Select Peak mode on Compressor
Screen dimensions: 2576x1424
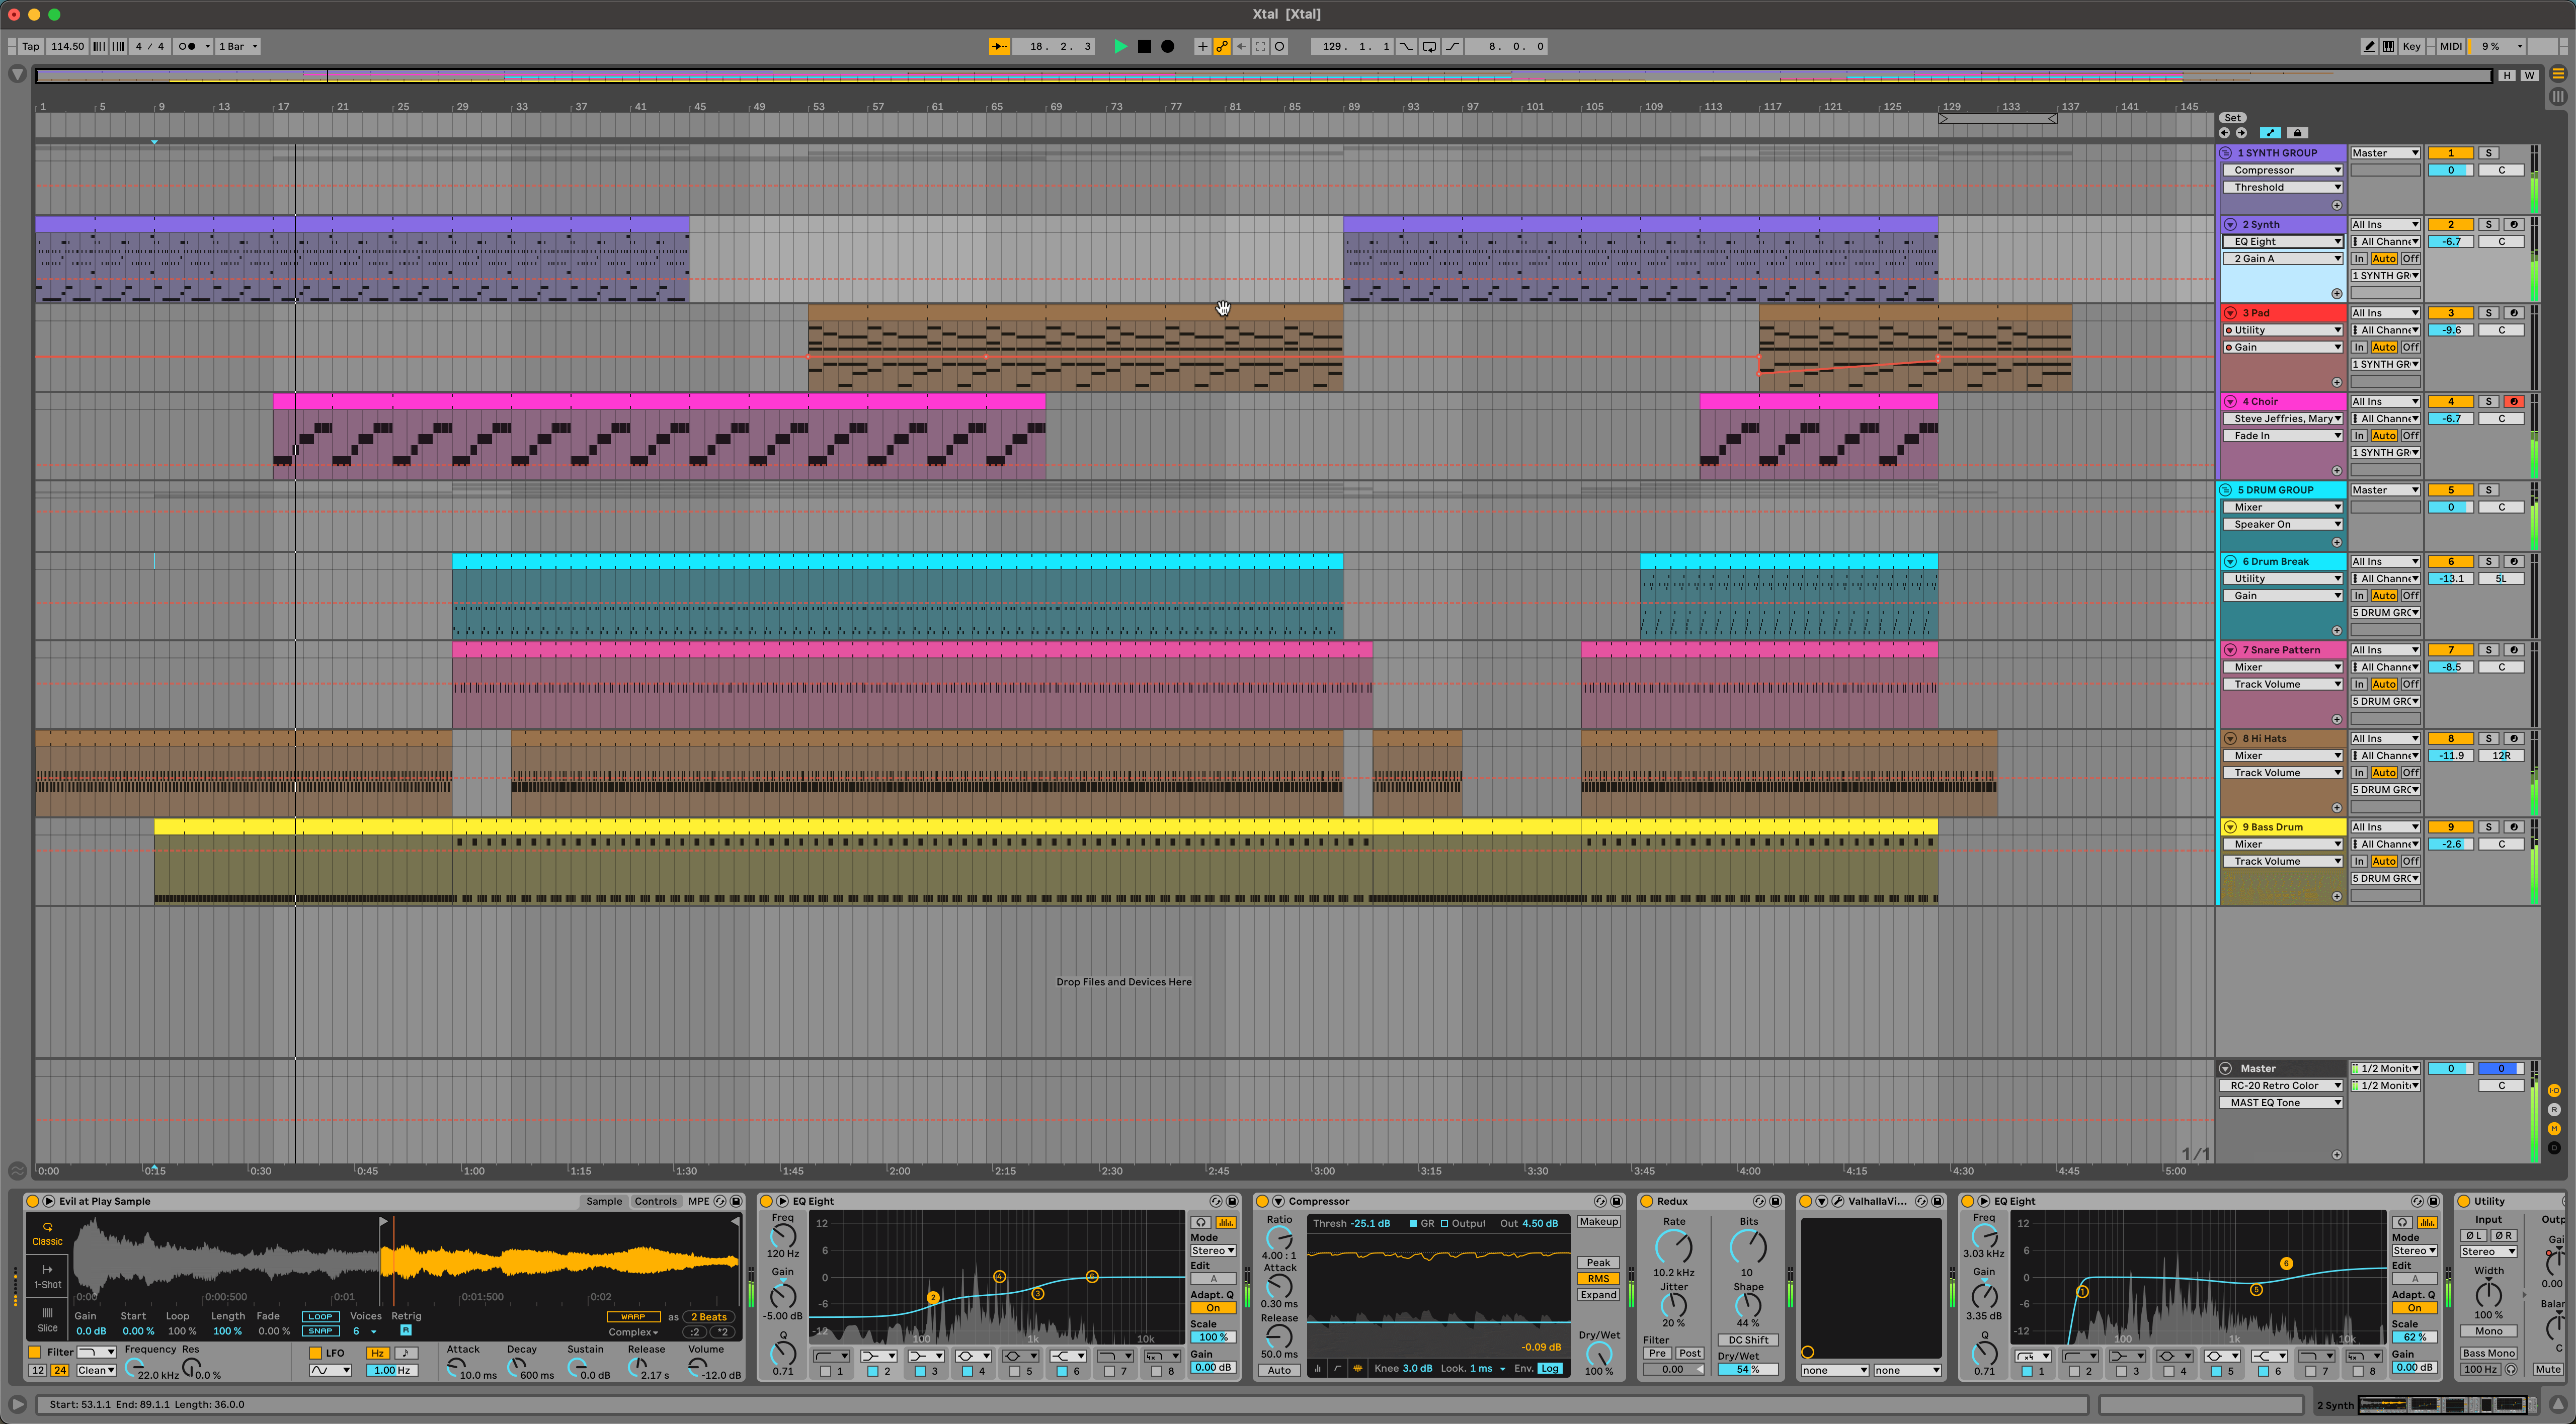coord(1598,1263)
